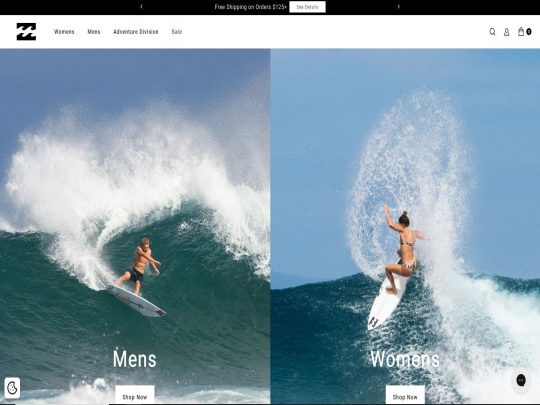540x405 pixels.
Task: Click Shop Now under Womens
Action: point(405,395)
